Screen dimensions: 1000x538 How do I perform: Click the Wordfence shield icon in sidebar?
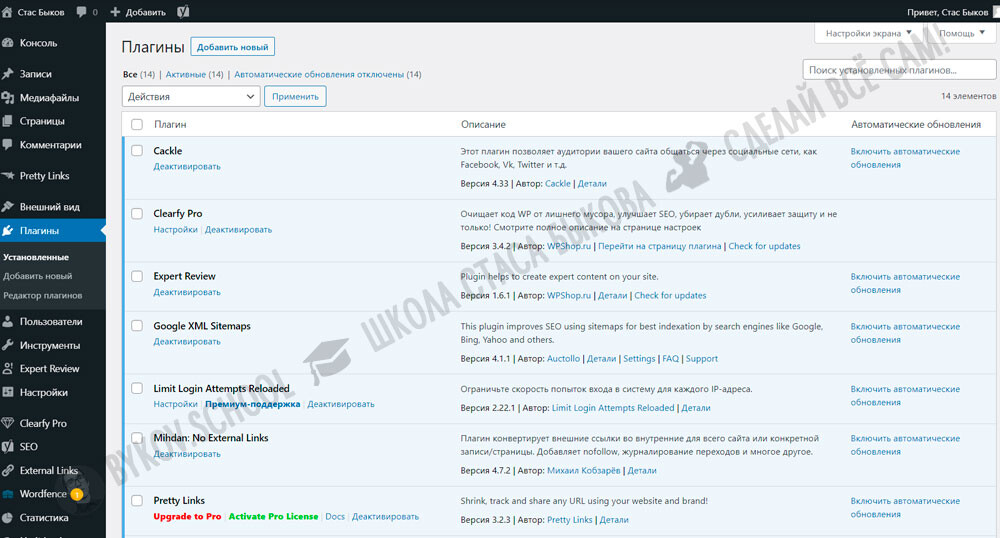(8, 494)
